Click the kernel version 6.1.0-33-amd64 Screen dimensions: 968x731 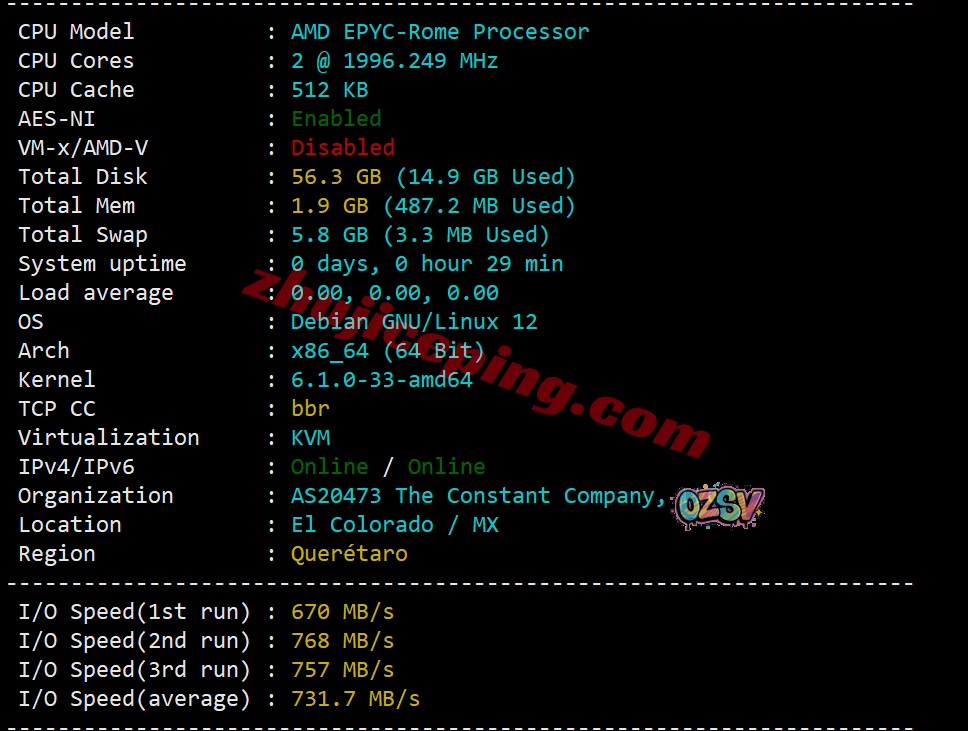pyautogui.click(x=382, y=380)
